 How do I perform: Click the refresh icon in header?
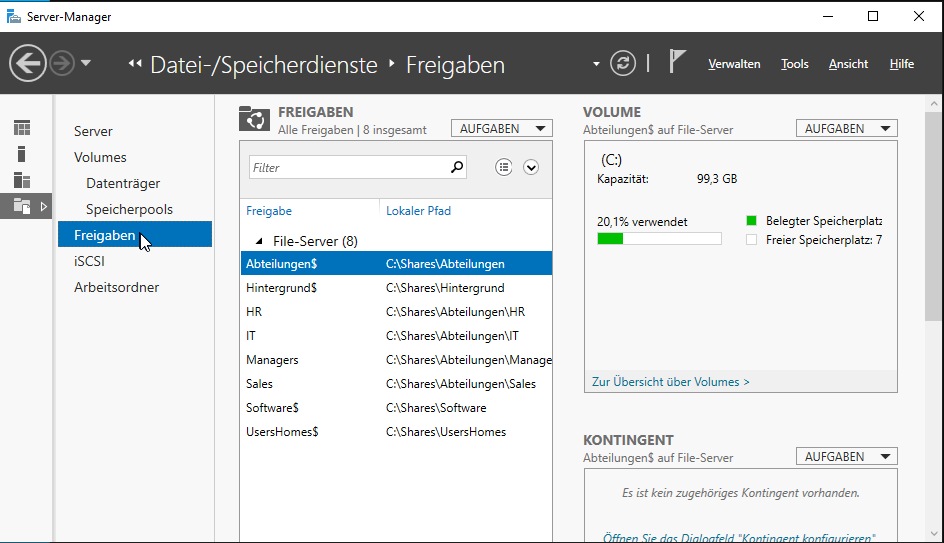[623, 63]
